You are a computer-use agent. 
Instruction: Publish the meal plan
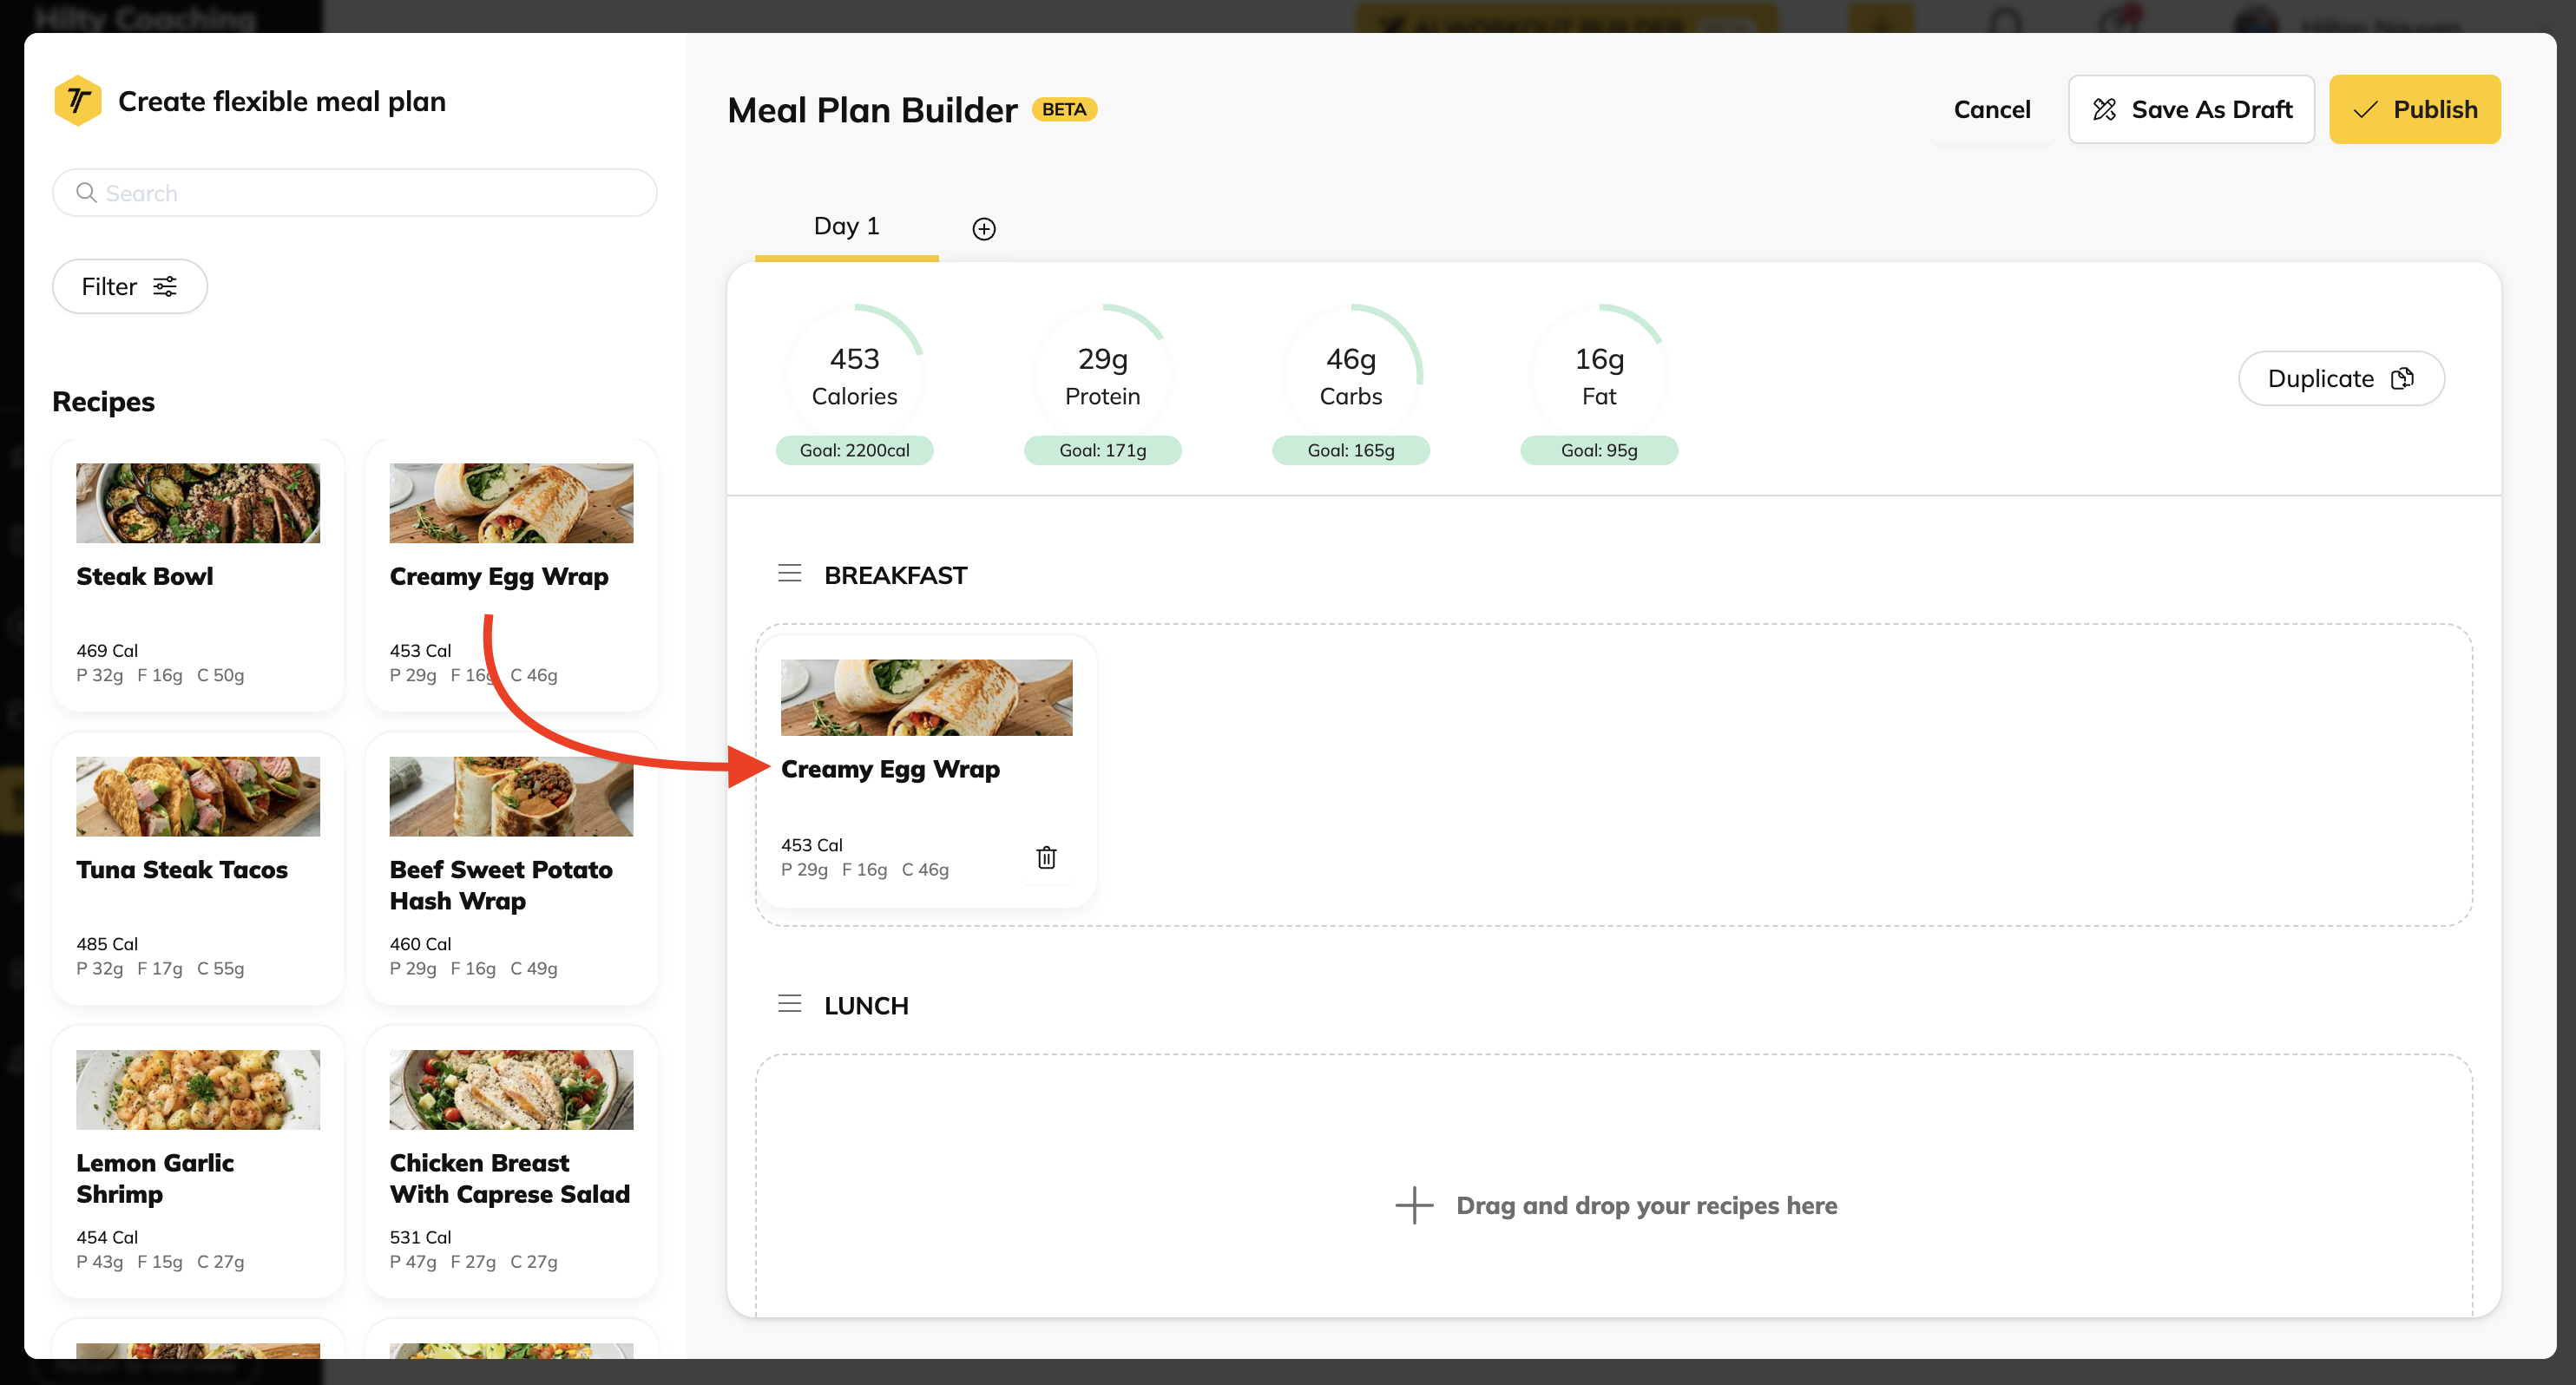click(2414, 110)
